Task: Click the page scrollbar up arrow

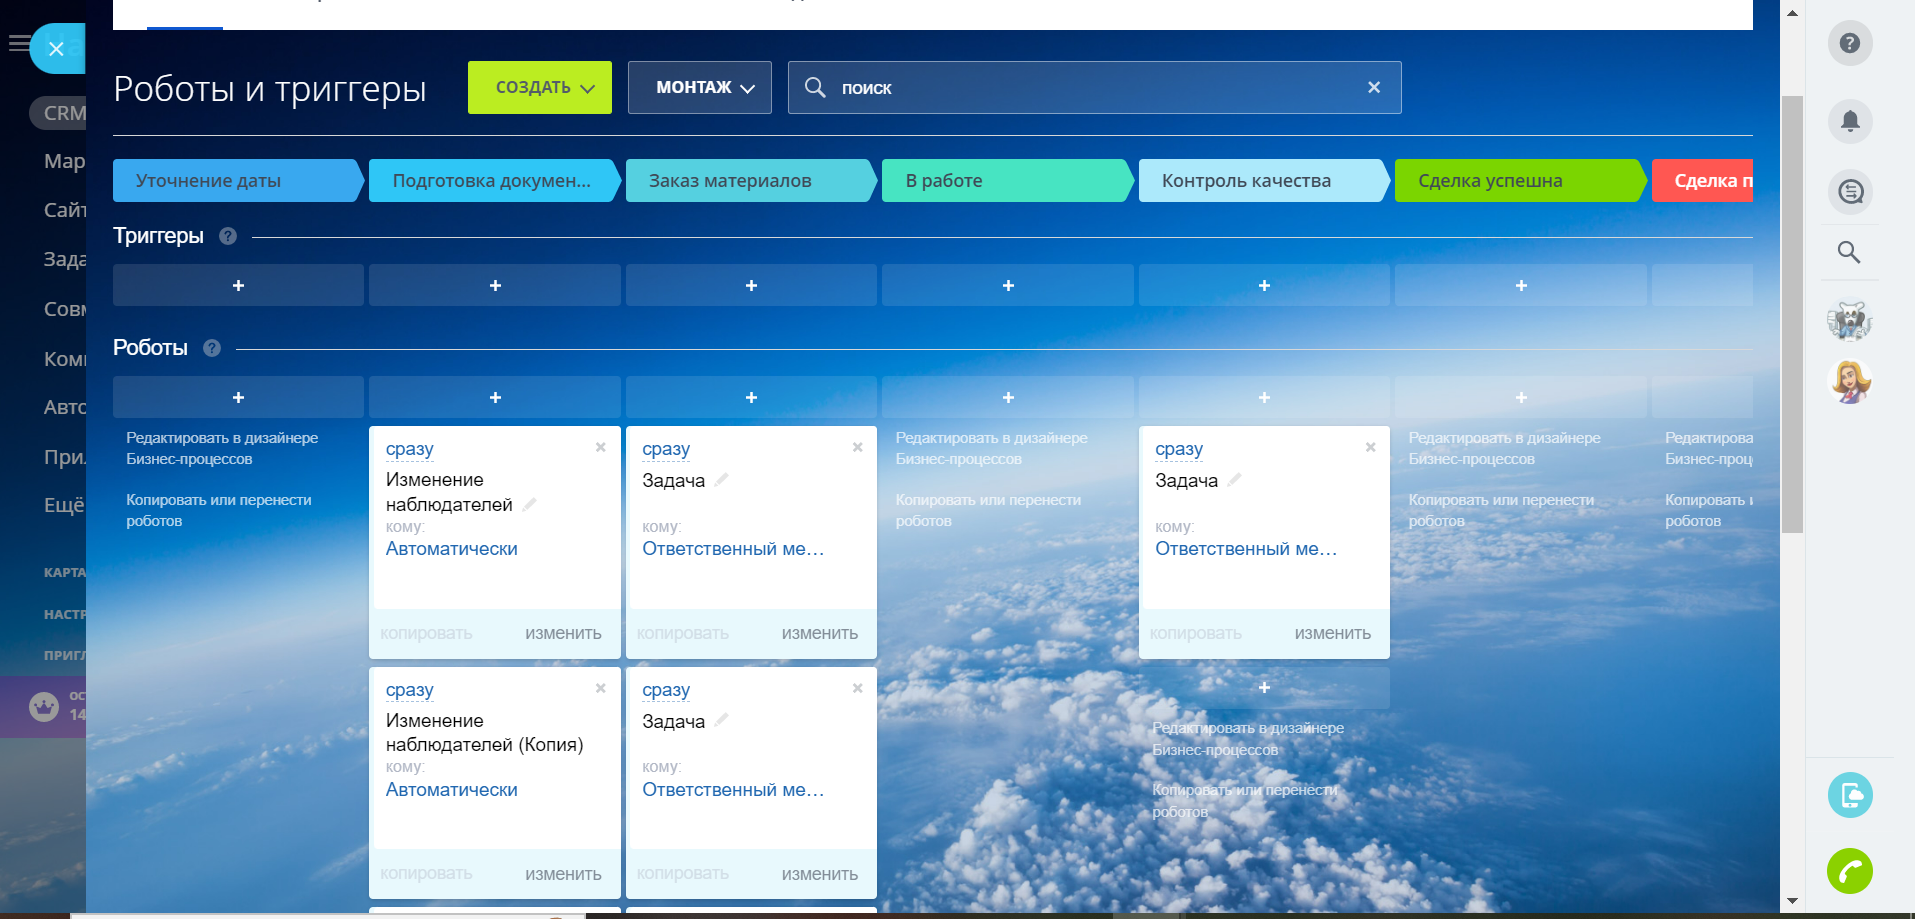Action: 1792,13
